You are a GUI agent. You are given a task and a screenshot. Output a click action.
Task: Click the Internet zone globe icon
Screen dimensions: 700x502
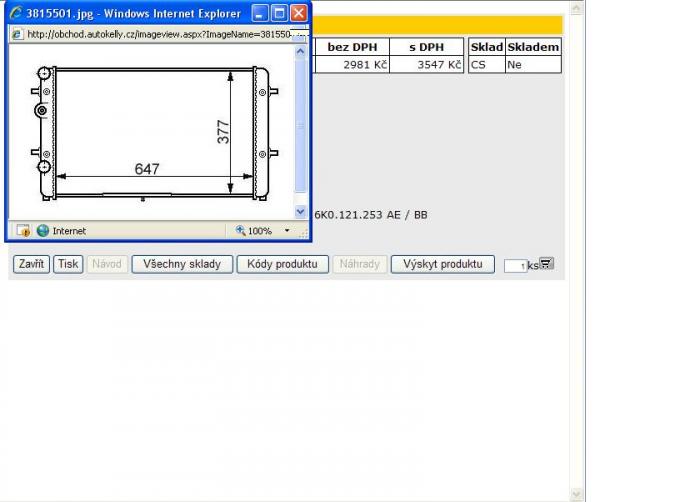[43, 230]
